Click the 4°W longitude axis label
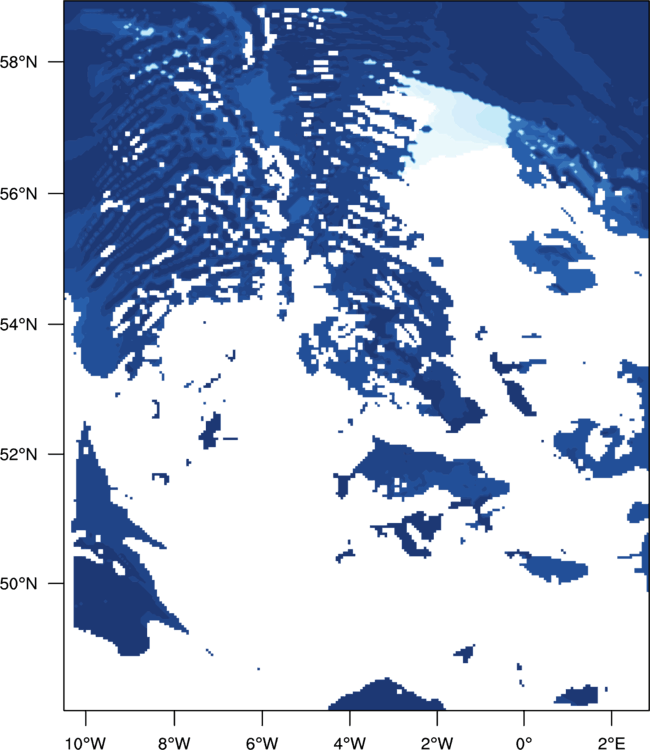The width and height of the screenshot is (650, 750). coord(350,743)
